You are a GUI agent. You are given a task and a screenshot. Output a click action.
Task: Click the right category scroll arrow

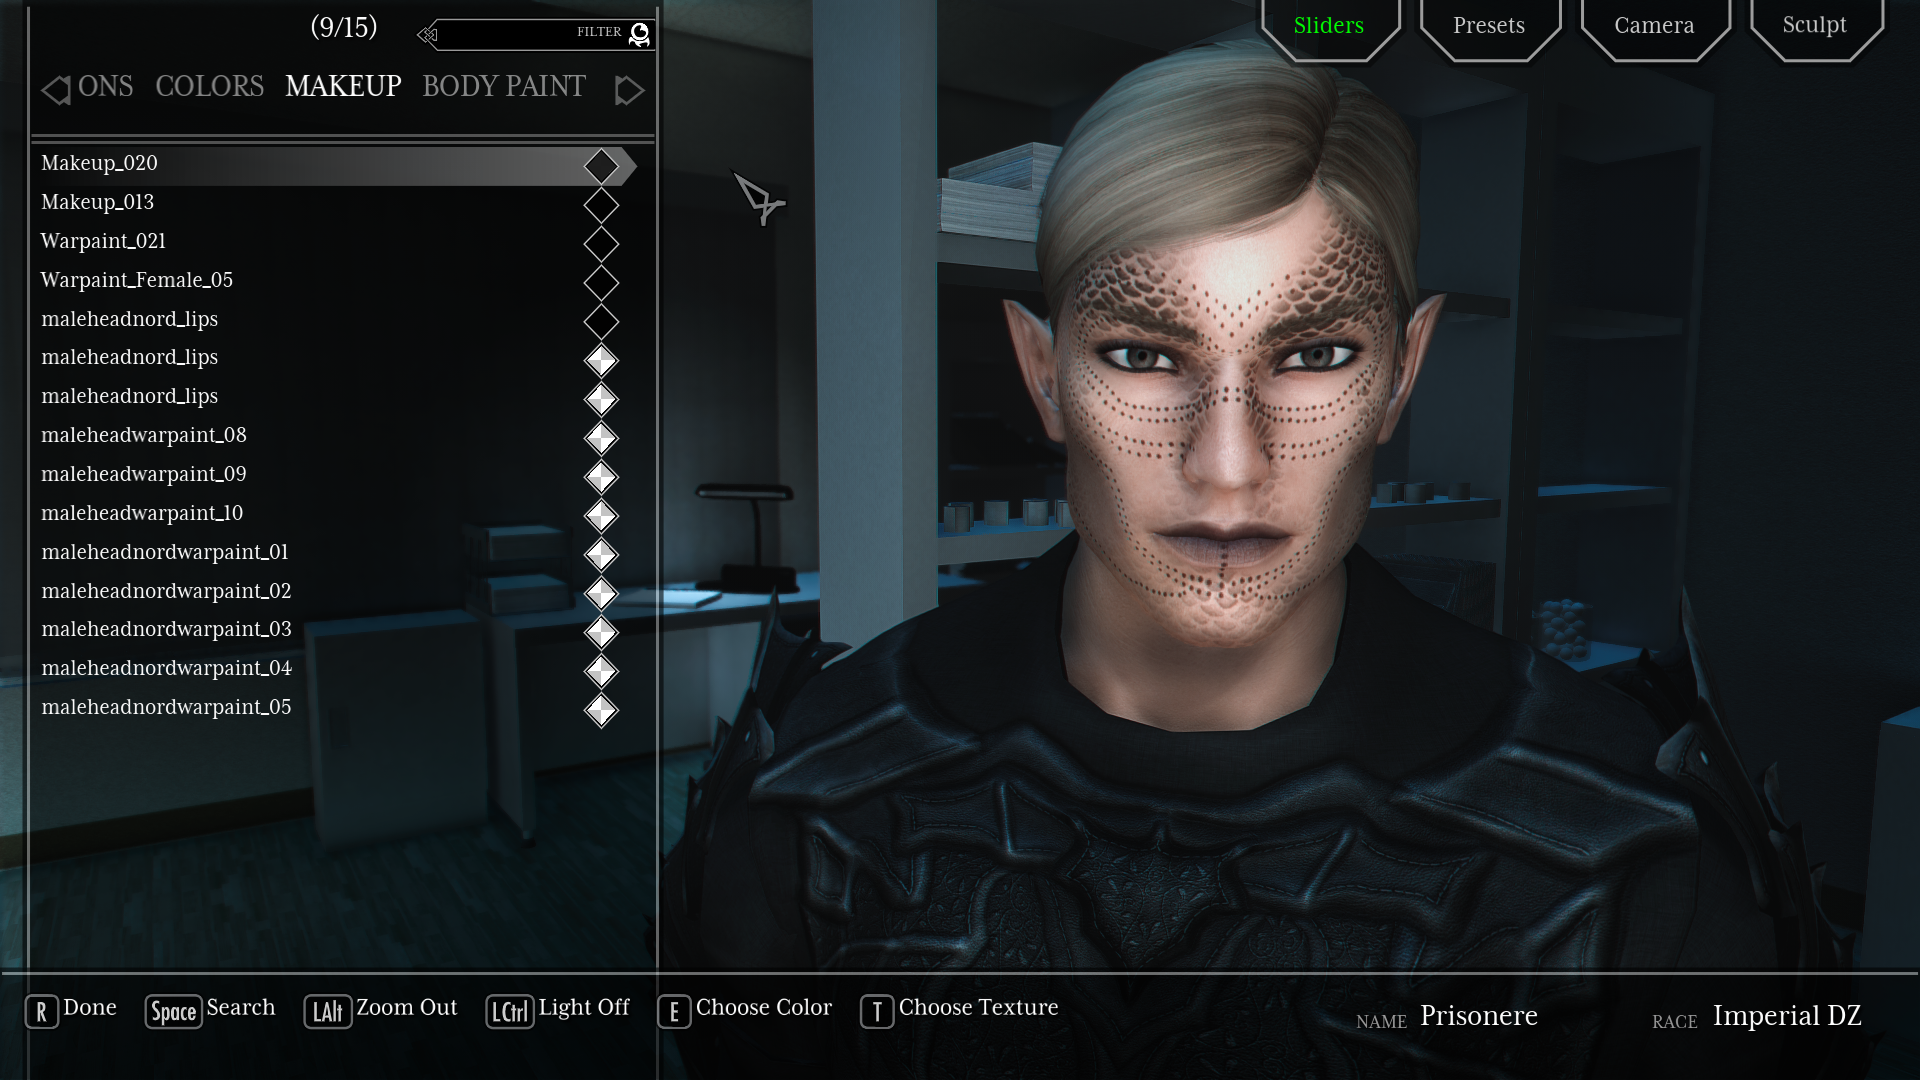(629, 90)
